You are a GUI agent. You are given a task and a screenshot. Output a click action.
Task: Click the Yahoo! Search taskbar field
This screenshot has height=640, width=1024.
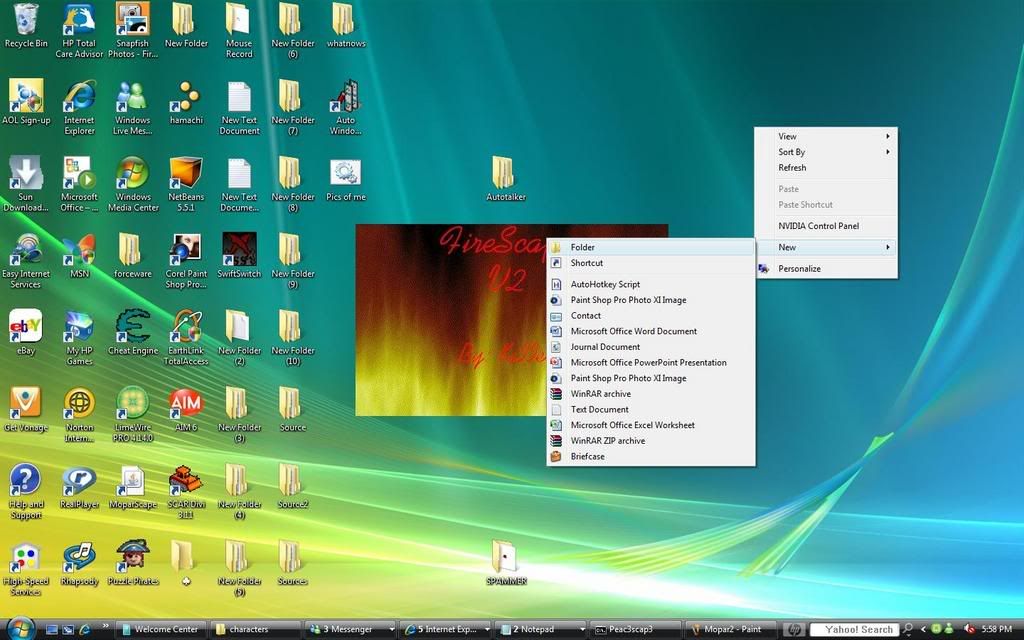tap(855, 630)
